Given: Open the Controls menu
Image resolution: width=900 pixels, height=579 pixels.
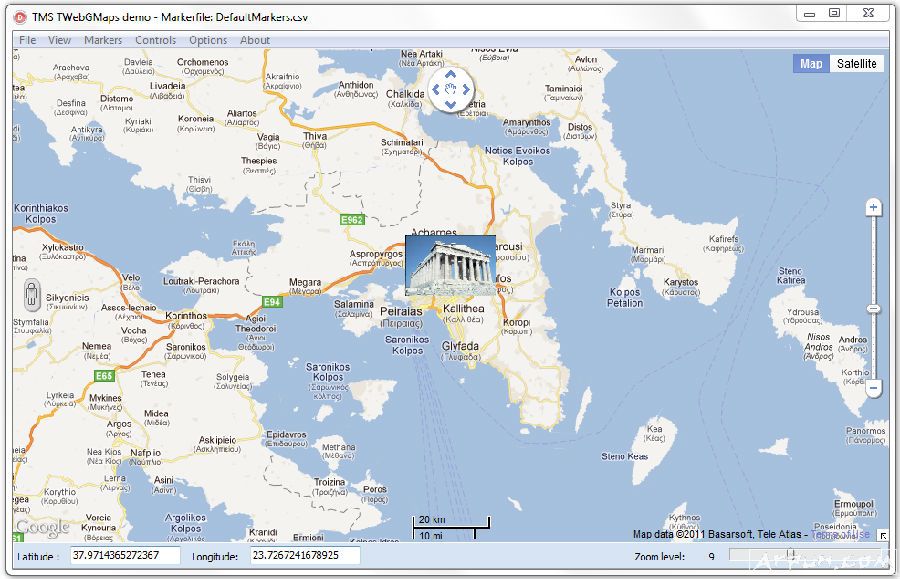Looking at the screenshot, I should (x=156, y=40).
